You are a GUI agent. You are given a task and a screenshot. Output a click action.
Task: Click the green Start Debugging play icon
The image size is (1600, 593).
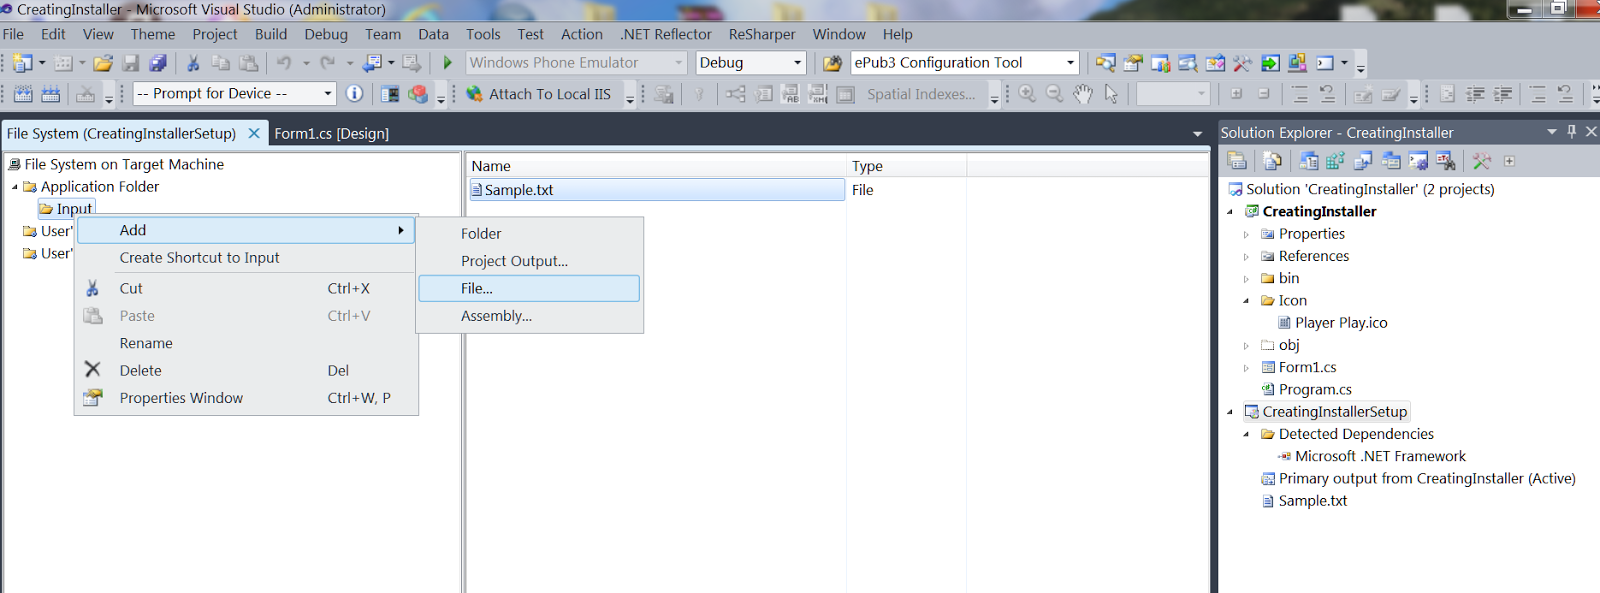pyautogui.click(x=447, y=63)
